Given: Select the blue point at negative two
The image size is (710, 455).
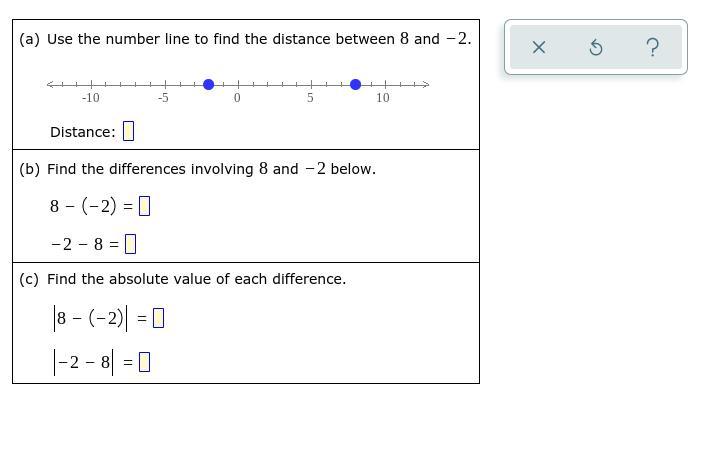Looking at the screenshot, I should coord(208,85).
